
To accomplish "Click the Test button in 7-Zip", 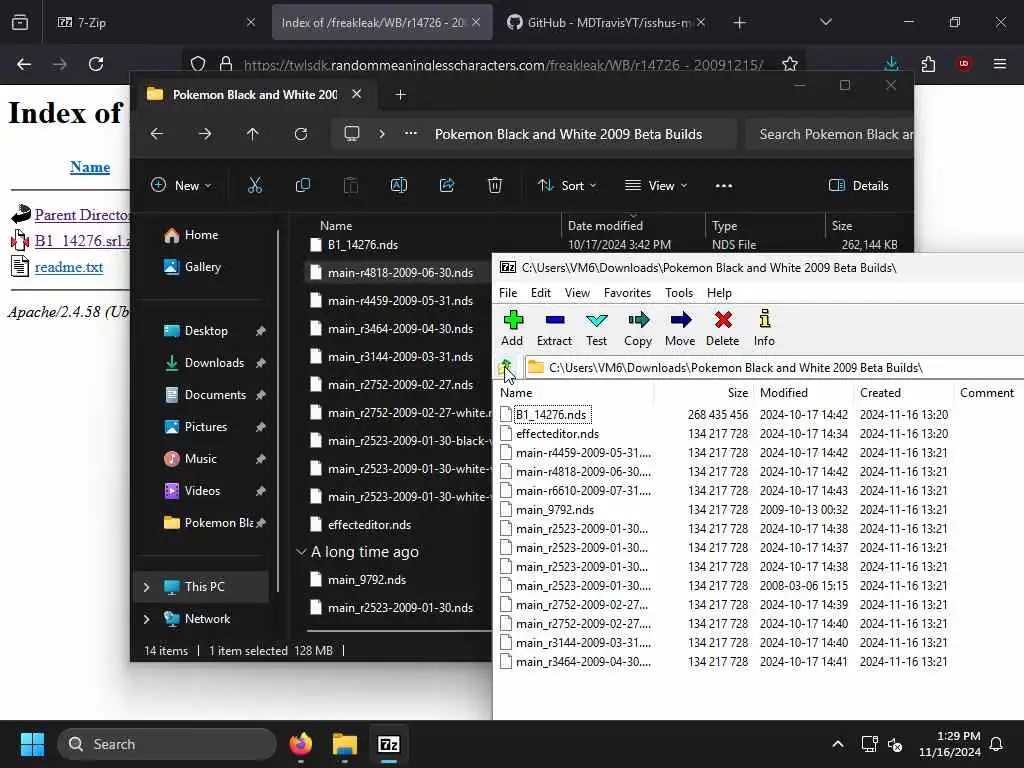I will coord(596,328).
